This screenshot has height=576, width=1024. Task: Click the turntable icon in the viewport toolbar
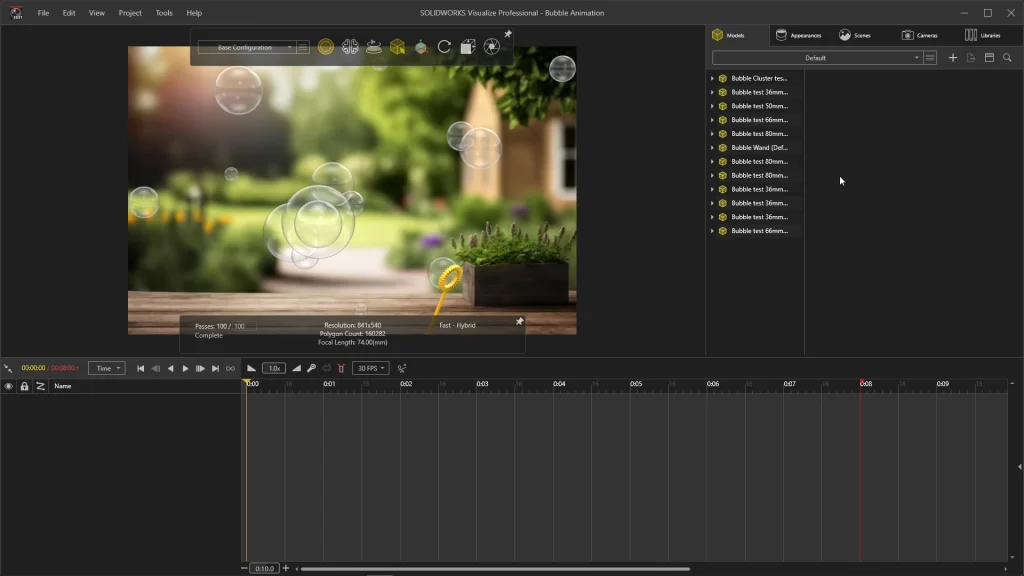click(374, 47)
